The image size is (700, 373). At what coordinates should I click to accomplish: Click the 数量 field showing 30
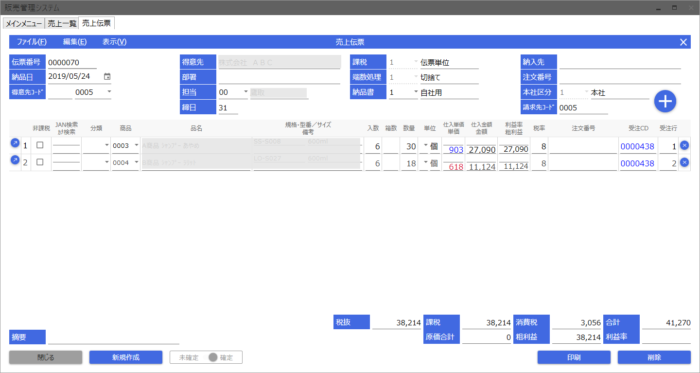tap(409, 146)
